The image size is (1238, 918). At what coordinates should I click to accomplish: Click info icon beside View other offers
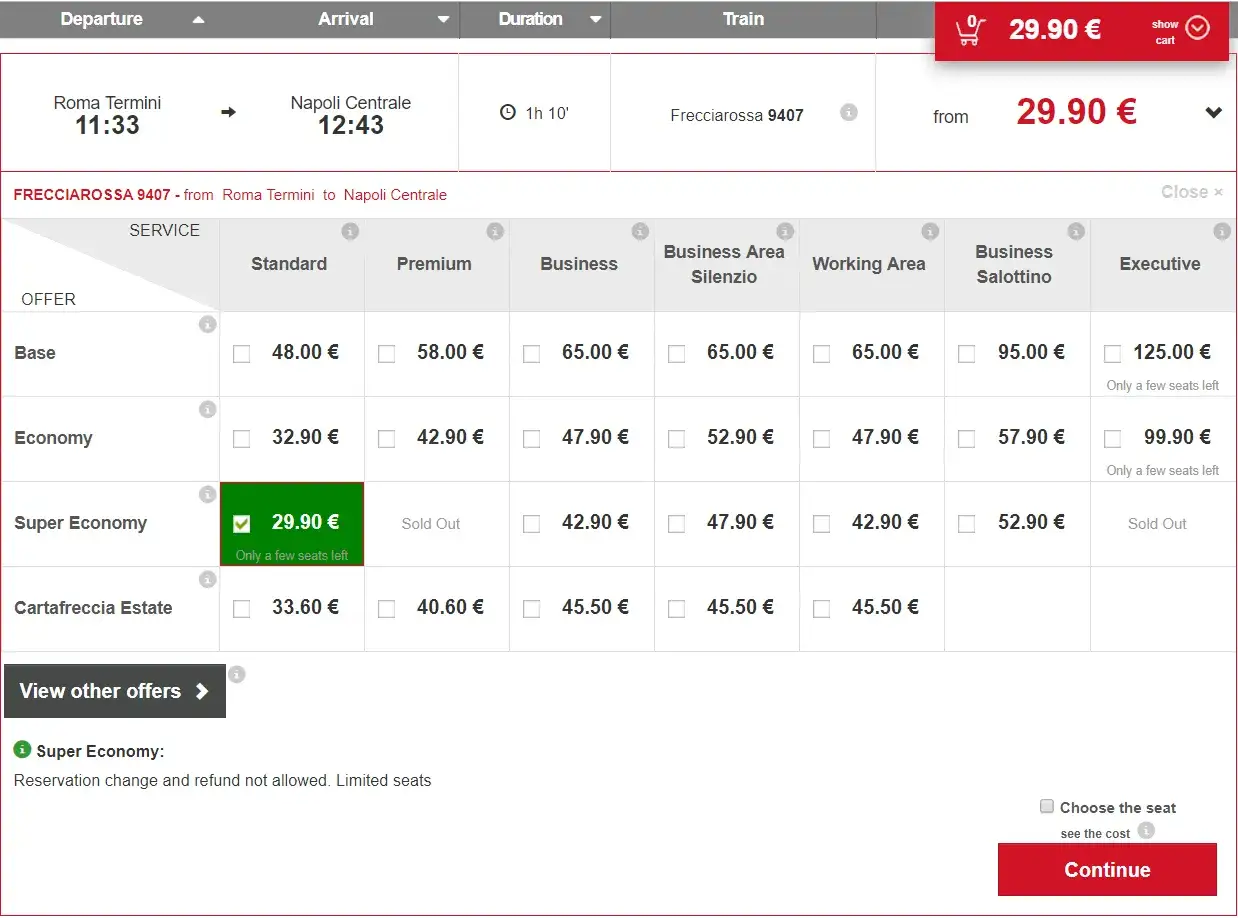[x=237, y=674]
